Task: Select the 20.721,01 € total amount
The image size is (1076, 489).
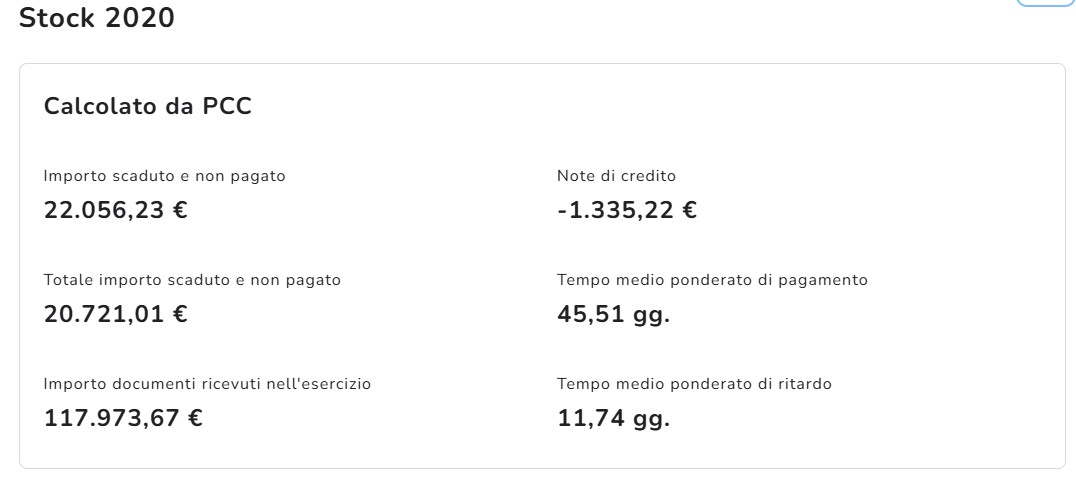Action: 116,314
